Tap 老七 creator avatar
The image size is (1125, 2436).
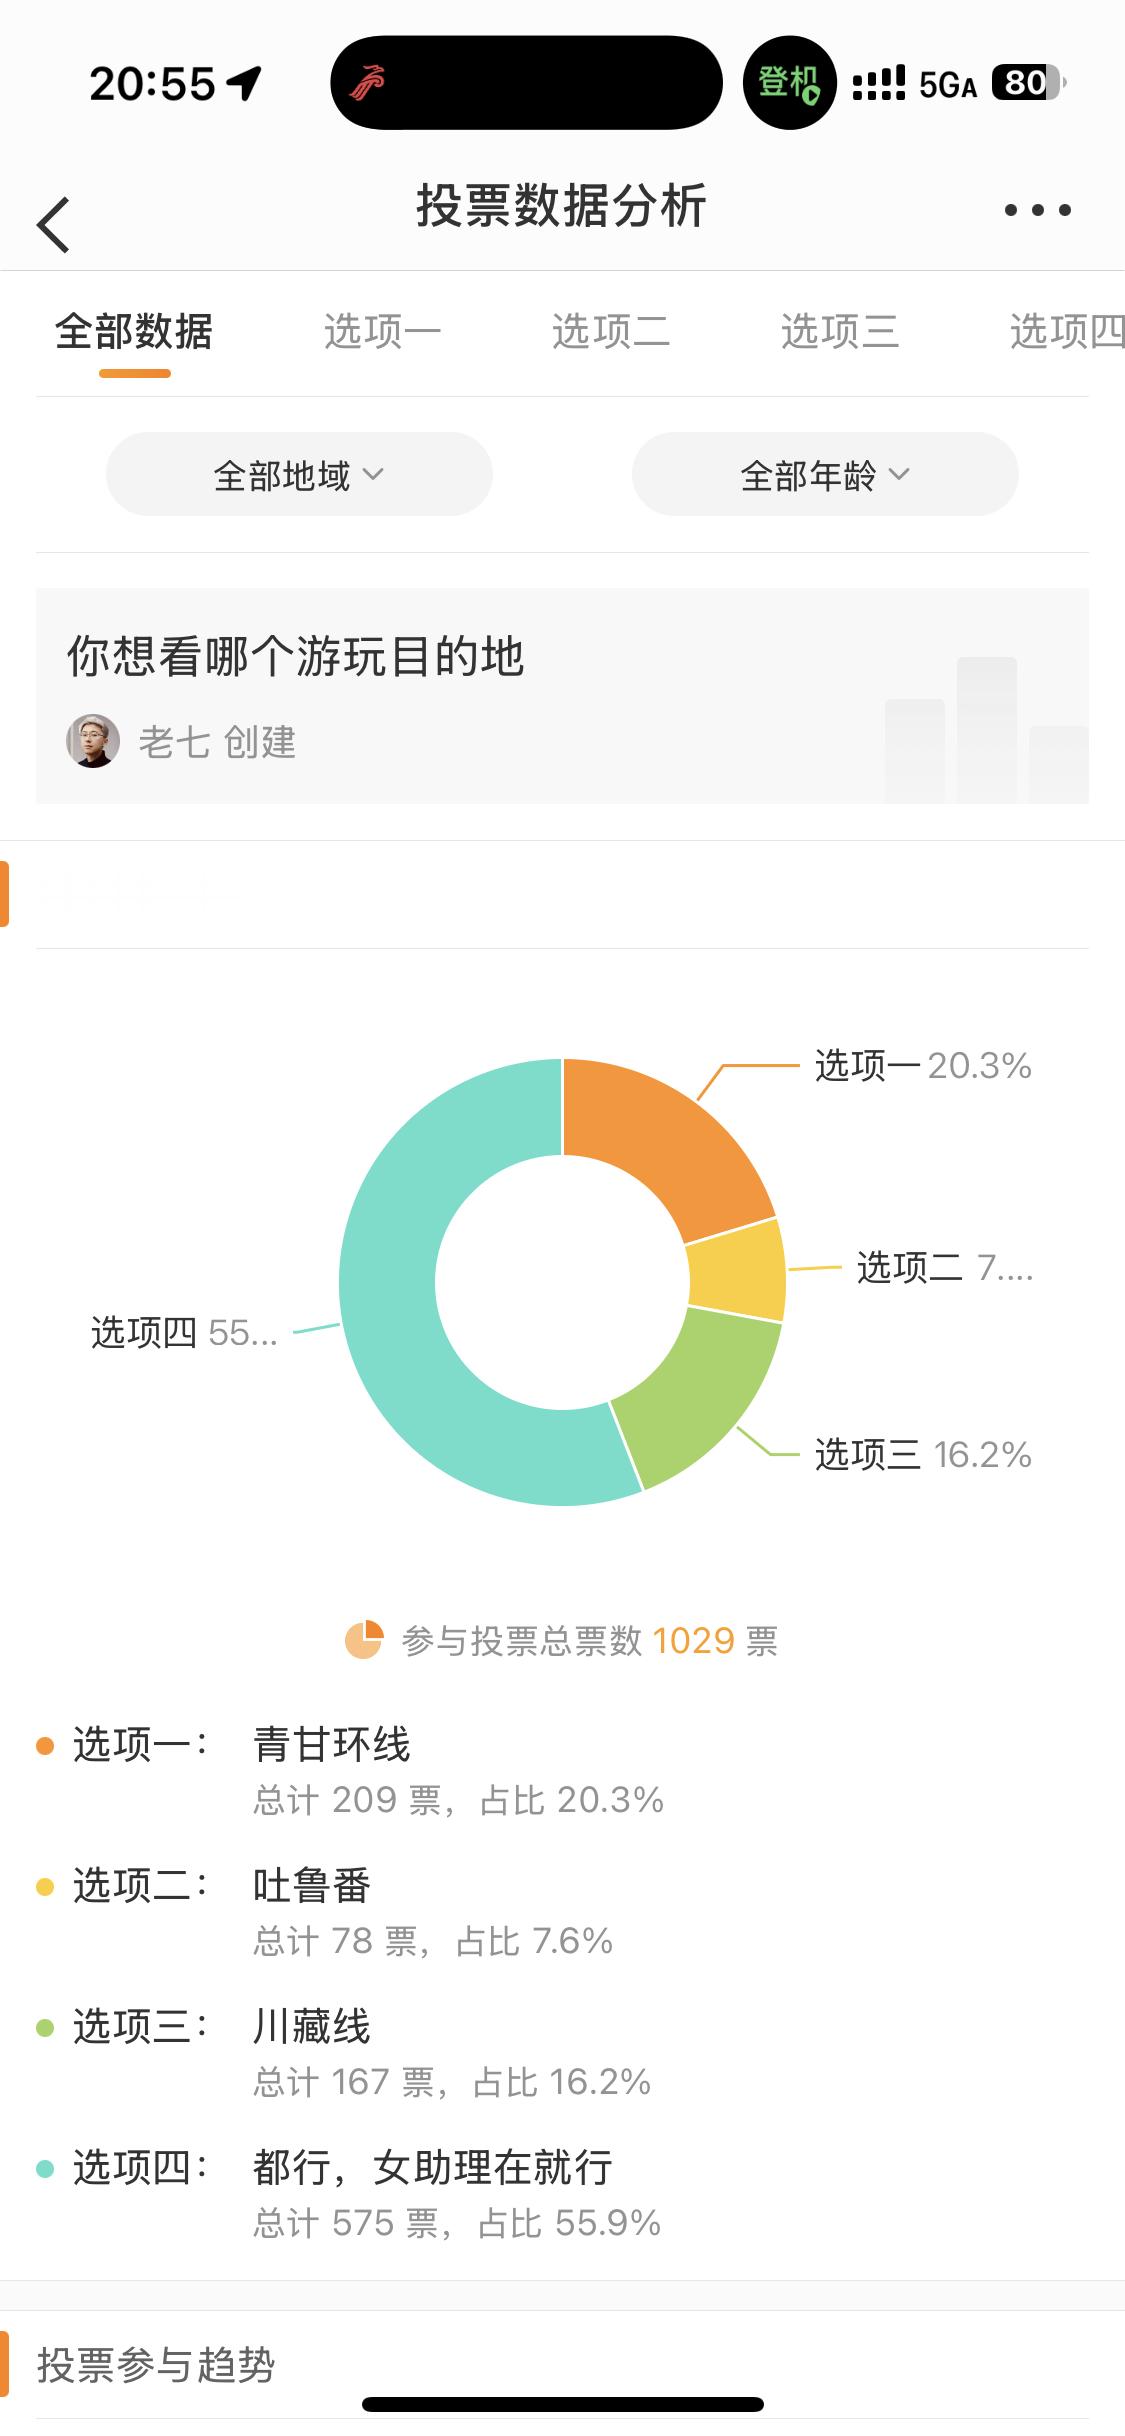(x=93, y=741)
